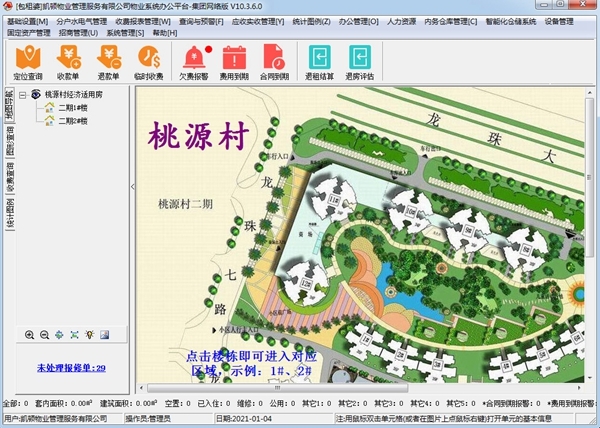Open the 智能化仓储系统 menu
The width and height of the screenshot is (600, 428).
[x=511, y=21]
